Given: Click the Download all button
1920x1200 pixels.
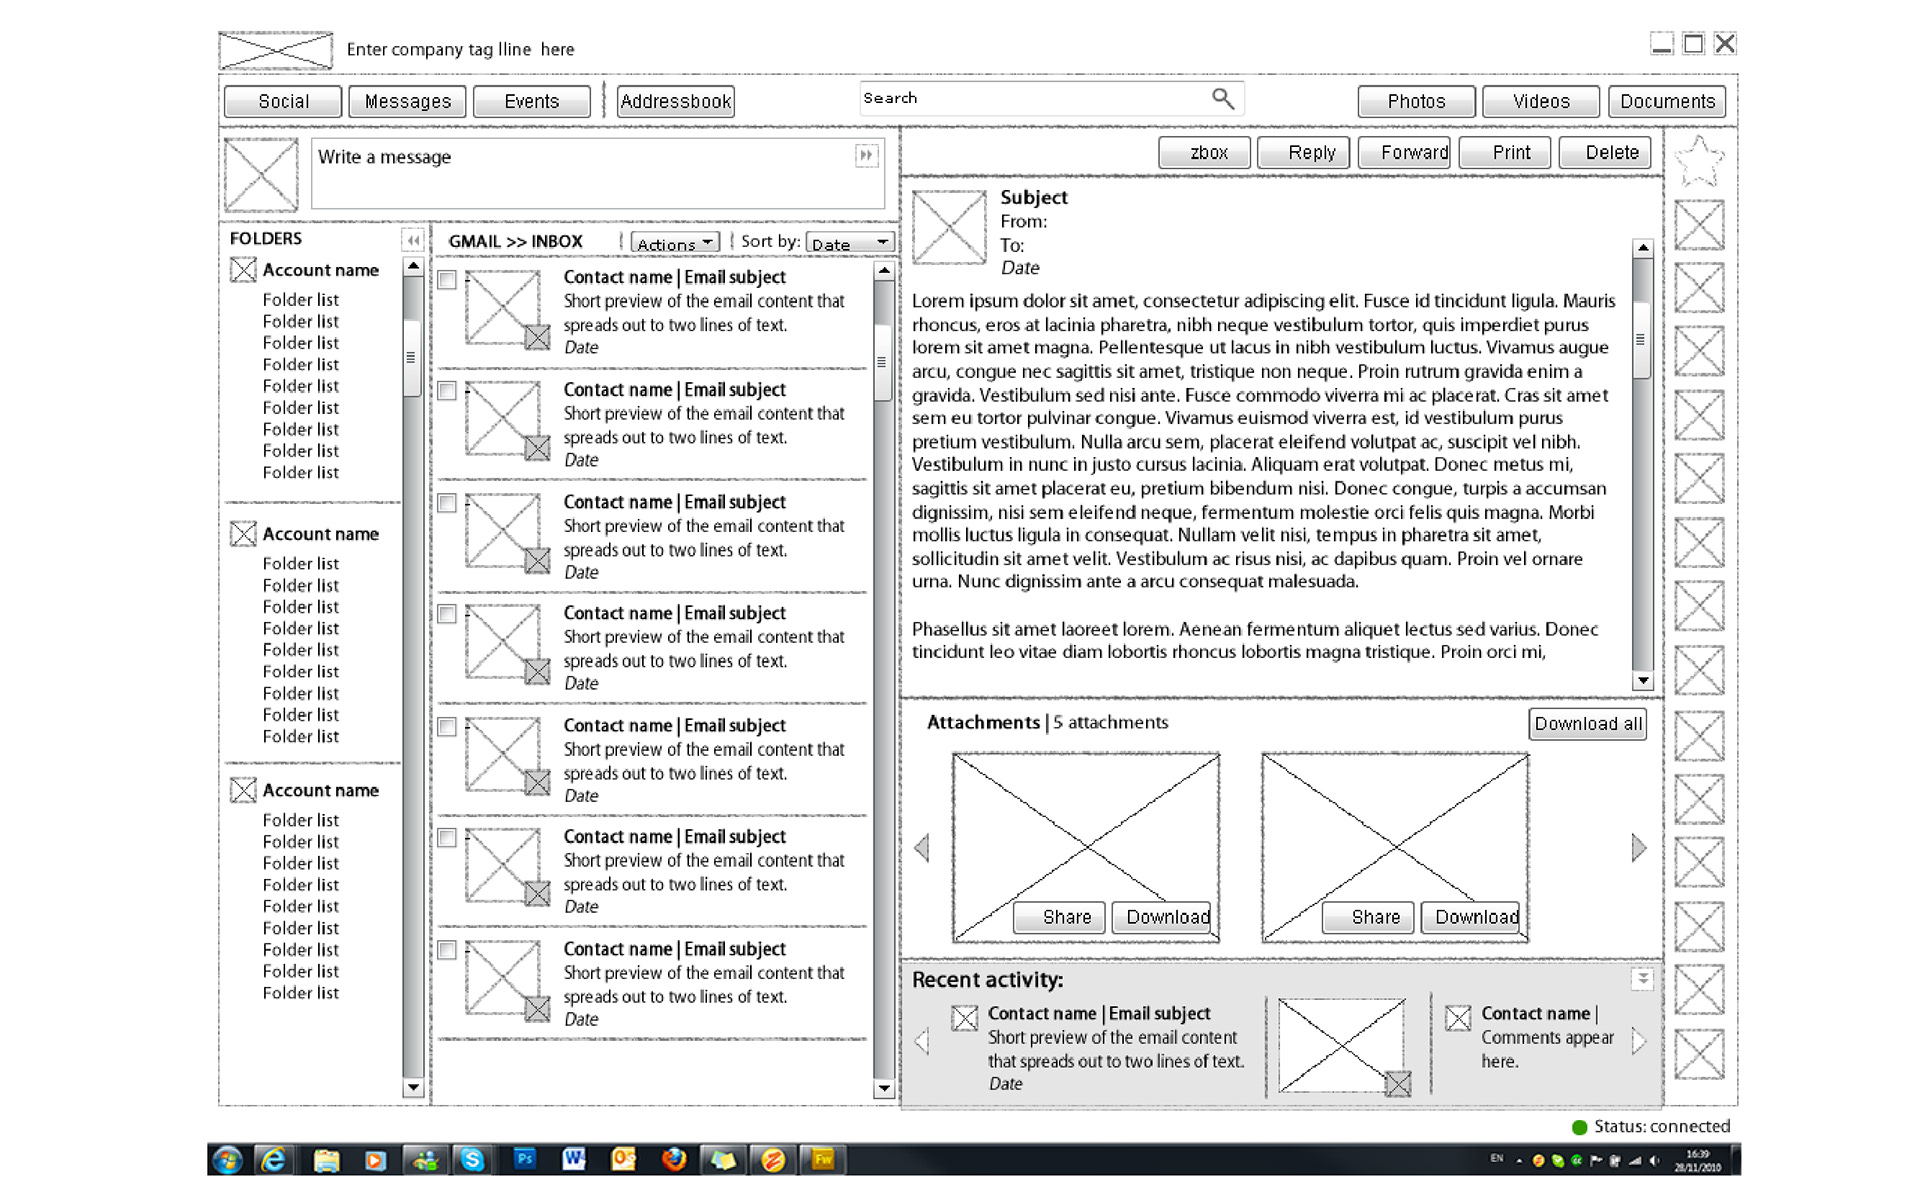Looking at the screenshot, I should point(1588,724).
